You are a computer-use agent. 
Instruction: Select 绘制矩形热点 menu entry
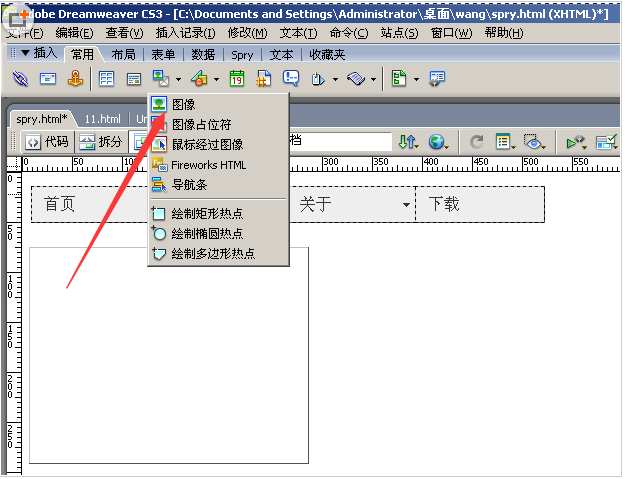pos(218,214)
